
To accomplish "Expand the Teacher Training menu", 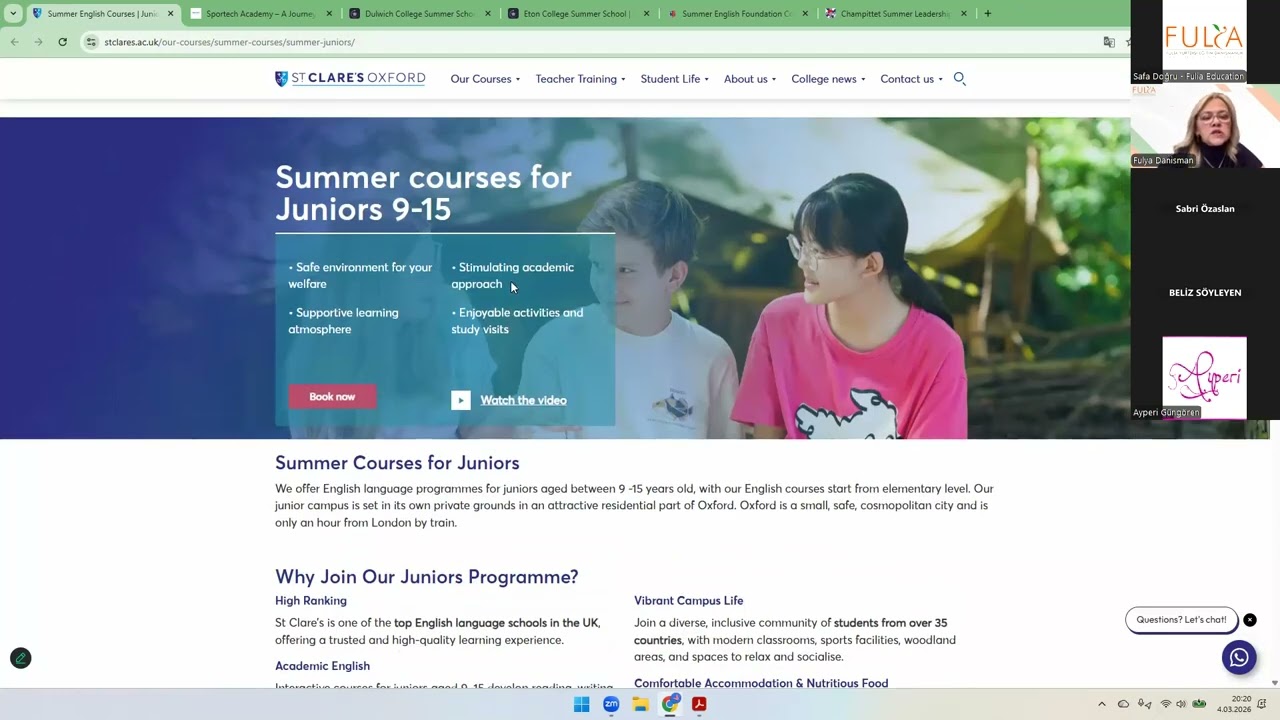I will [x=580, y=79].
